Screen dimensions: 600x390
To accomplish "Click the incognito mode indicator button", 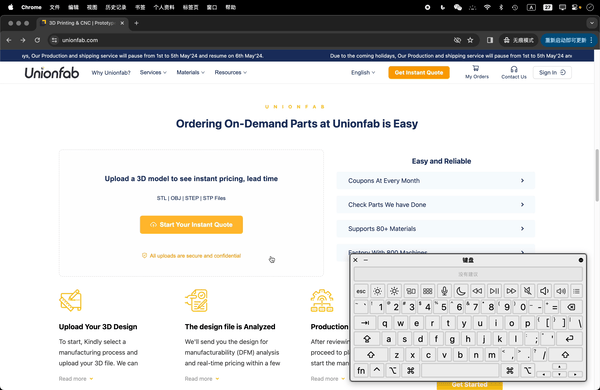I will click(518, 40).
